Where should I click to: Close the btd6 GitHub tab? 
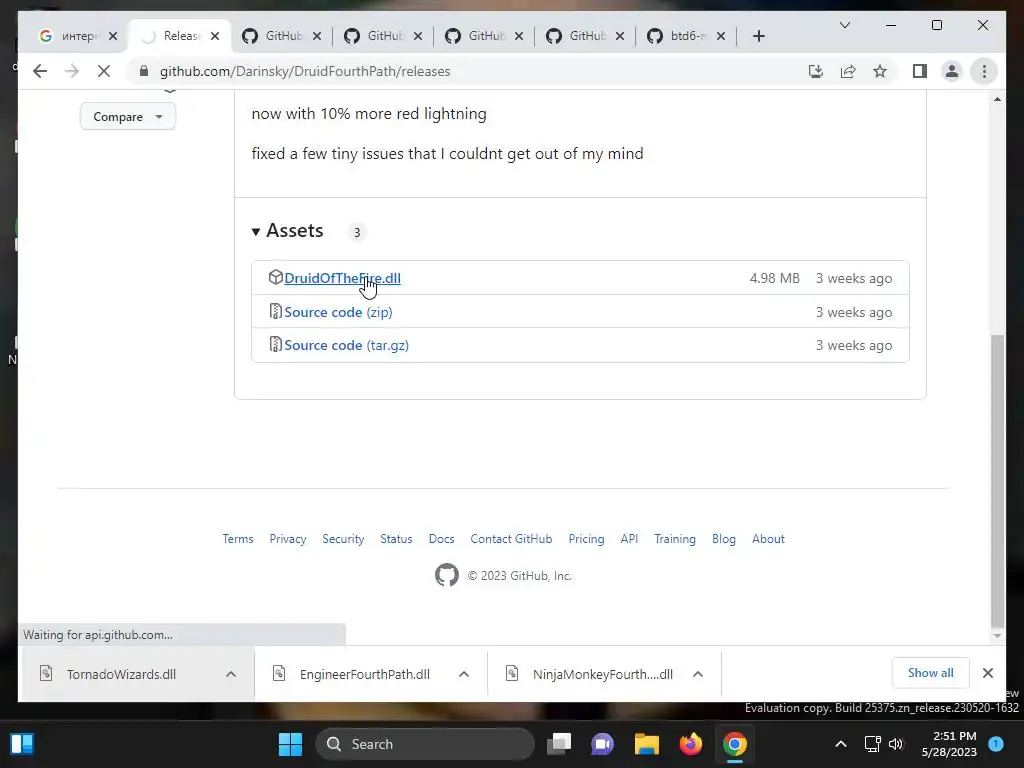721,36
